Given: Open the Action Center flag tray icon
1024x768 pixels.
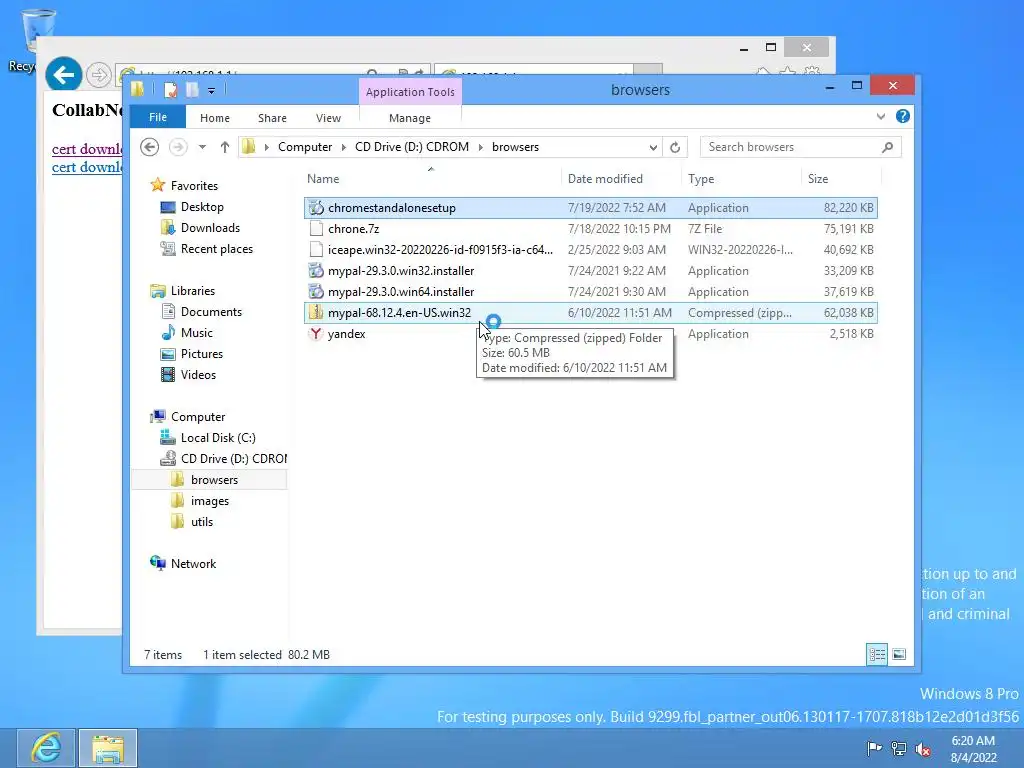Looking at the screenshot, I should (874, 748).
